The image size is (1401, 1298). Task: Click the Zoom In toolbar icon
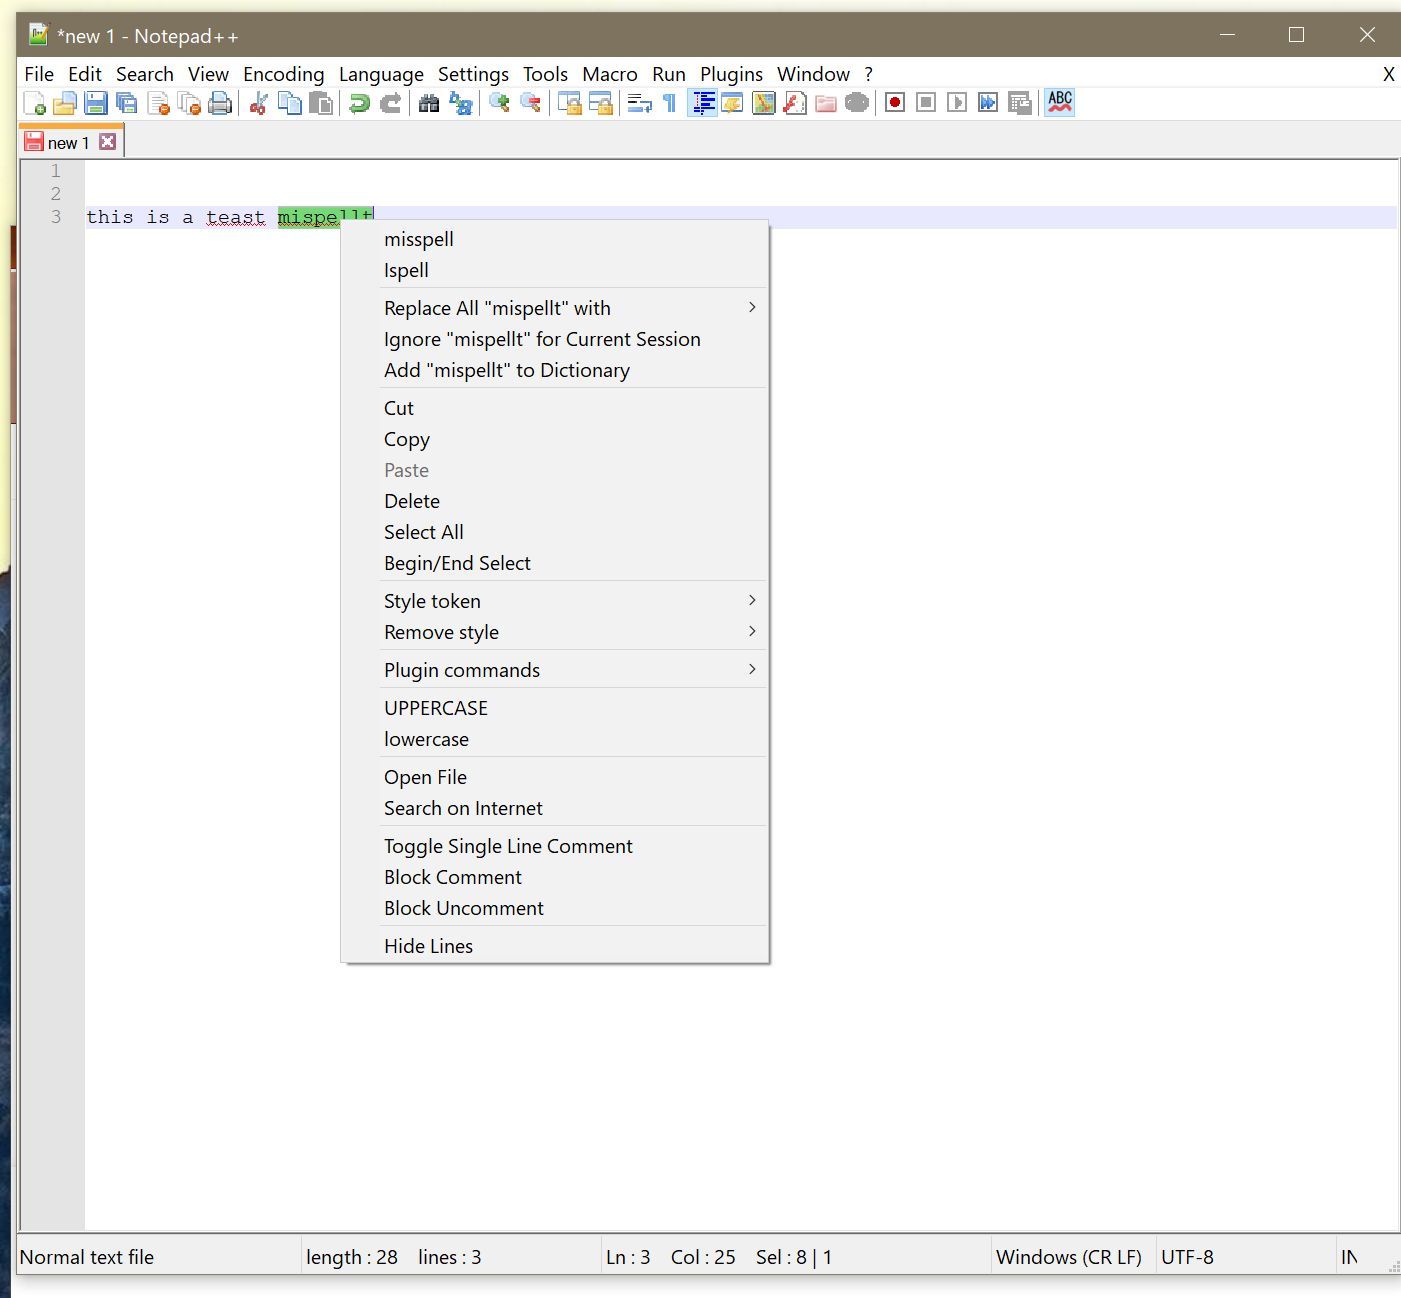point(499,103)
